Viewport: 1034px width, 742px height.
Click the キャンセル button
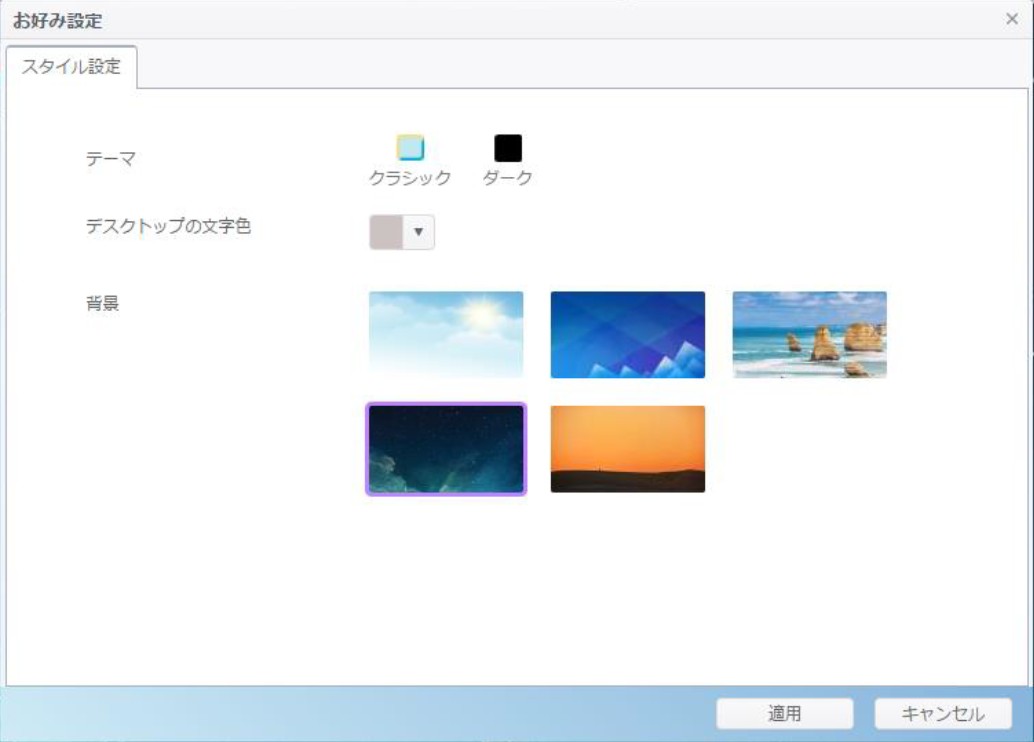coord(943,714)
